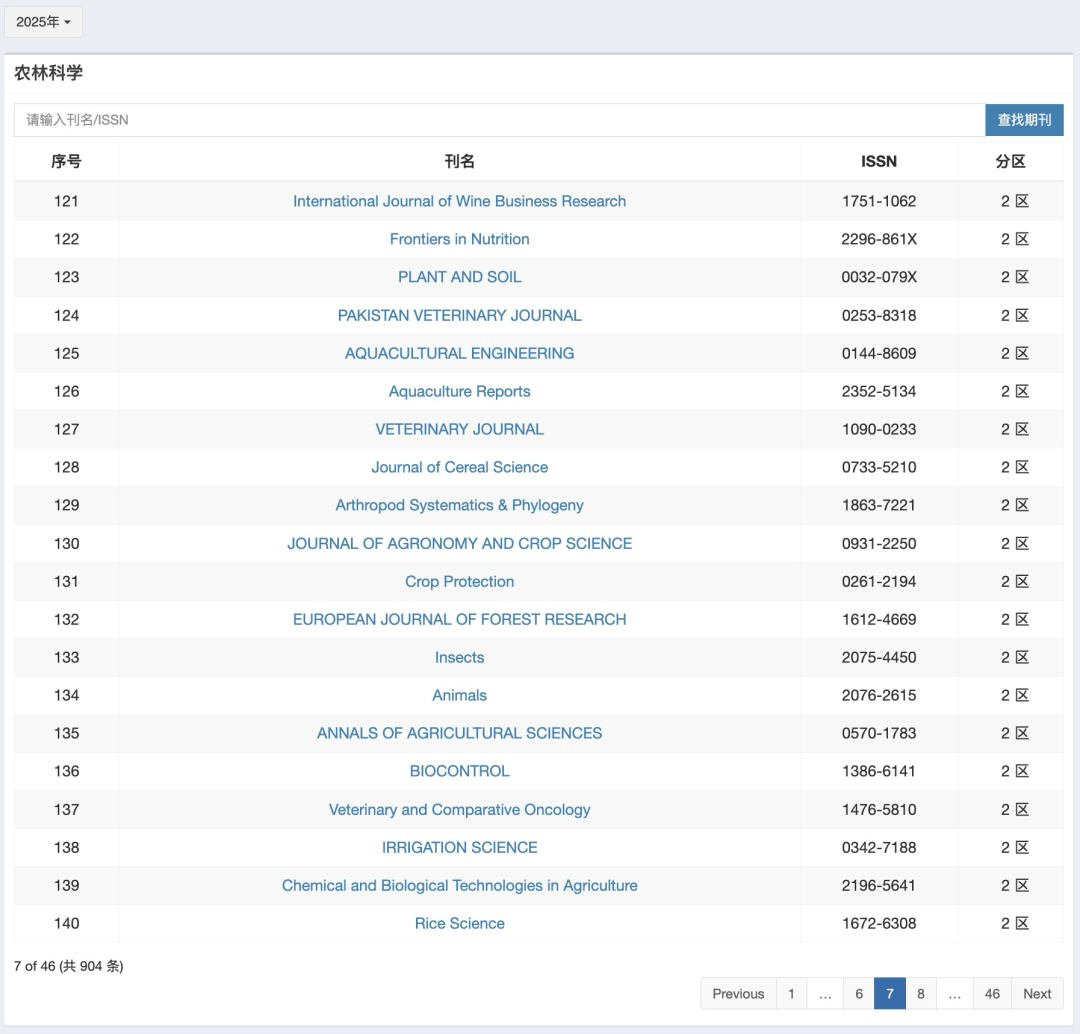This screenshot has width=1080, height=1034.
Task: Open the BIOCONTROL journal link
Action: [x=459, y=771]
